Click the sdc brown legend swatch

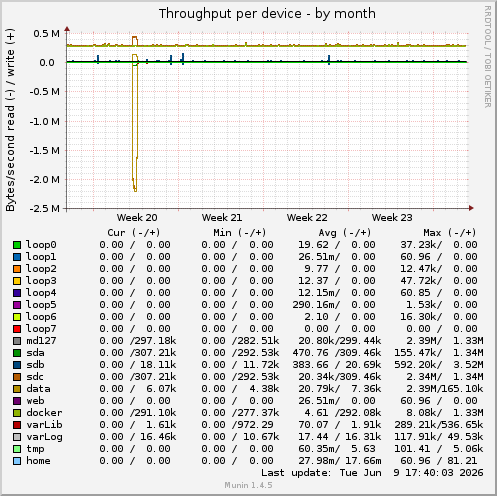tap(17, 377)
